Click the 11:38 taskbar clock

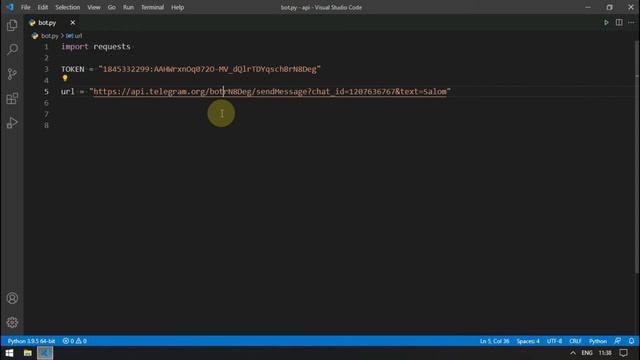[605, 353]
